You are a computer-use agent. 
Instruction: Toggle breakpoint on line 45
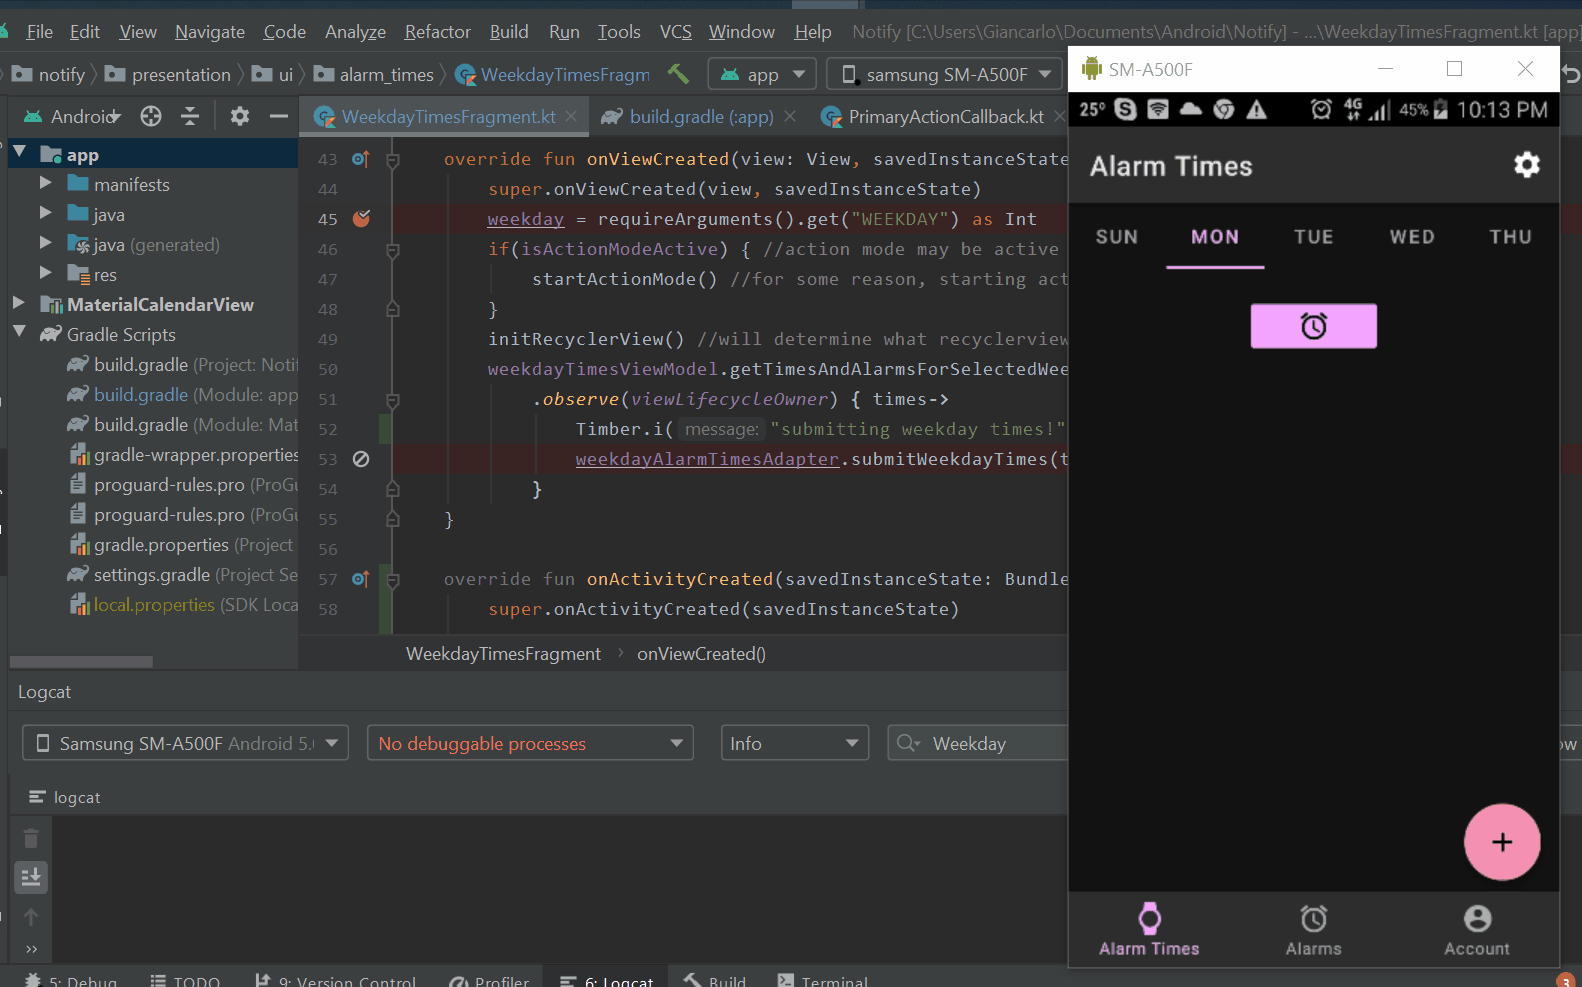361,219
